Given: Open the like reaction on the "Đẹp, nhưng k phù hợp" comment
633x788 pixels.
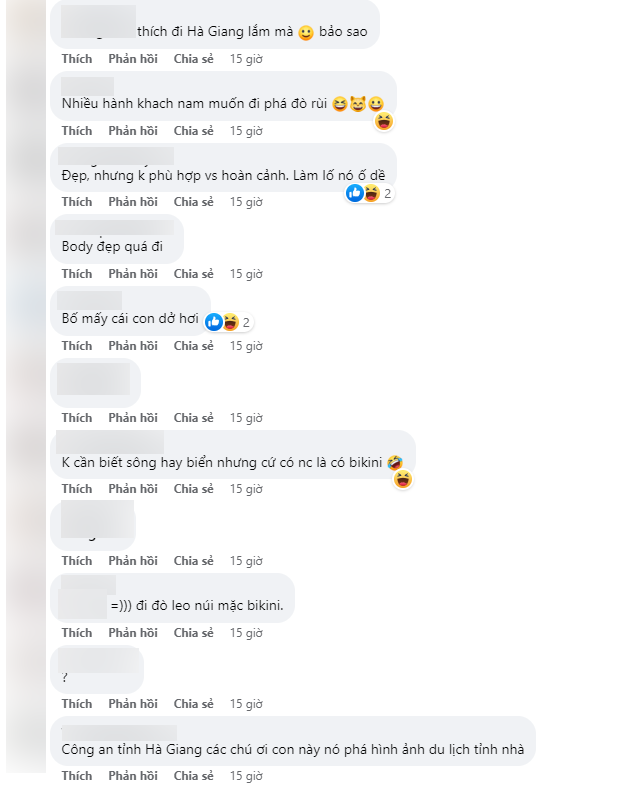Looking at the screenshot, I should tap(355, 193).
